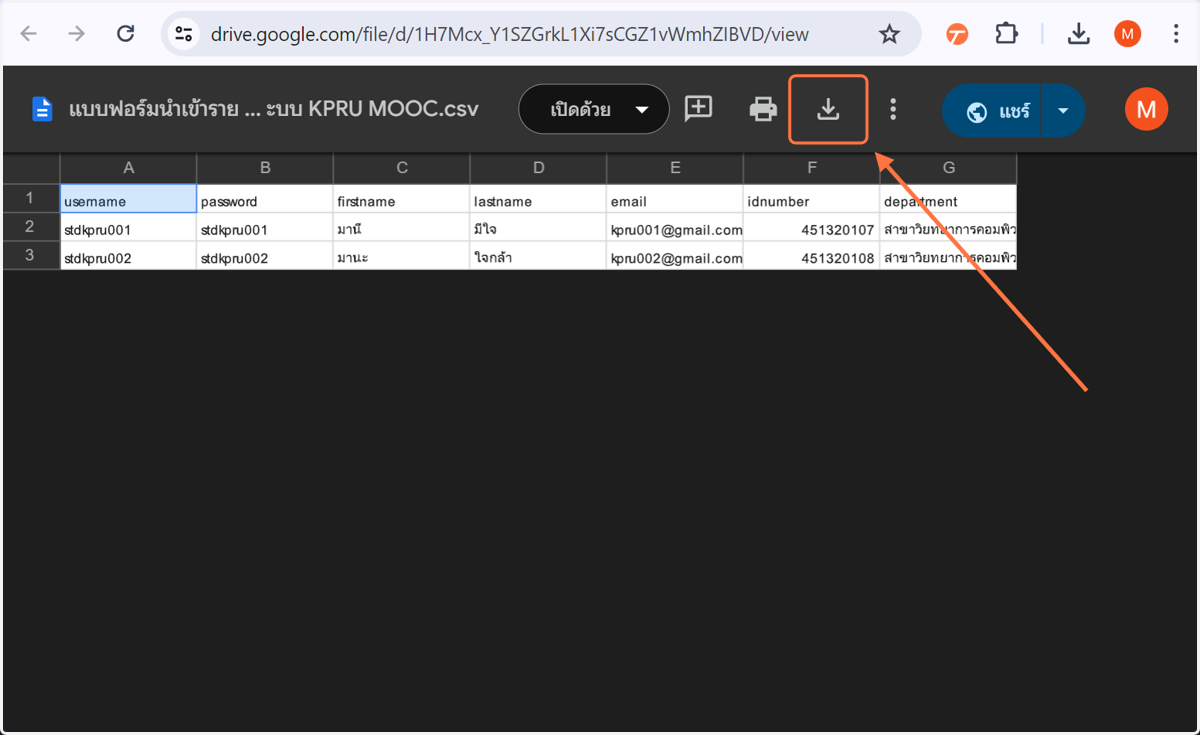Click the มานะ firstname cell
This screenshot has height=735, width=1200.
click(402, 257)
